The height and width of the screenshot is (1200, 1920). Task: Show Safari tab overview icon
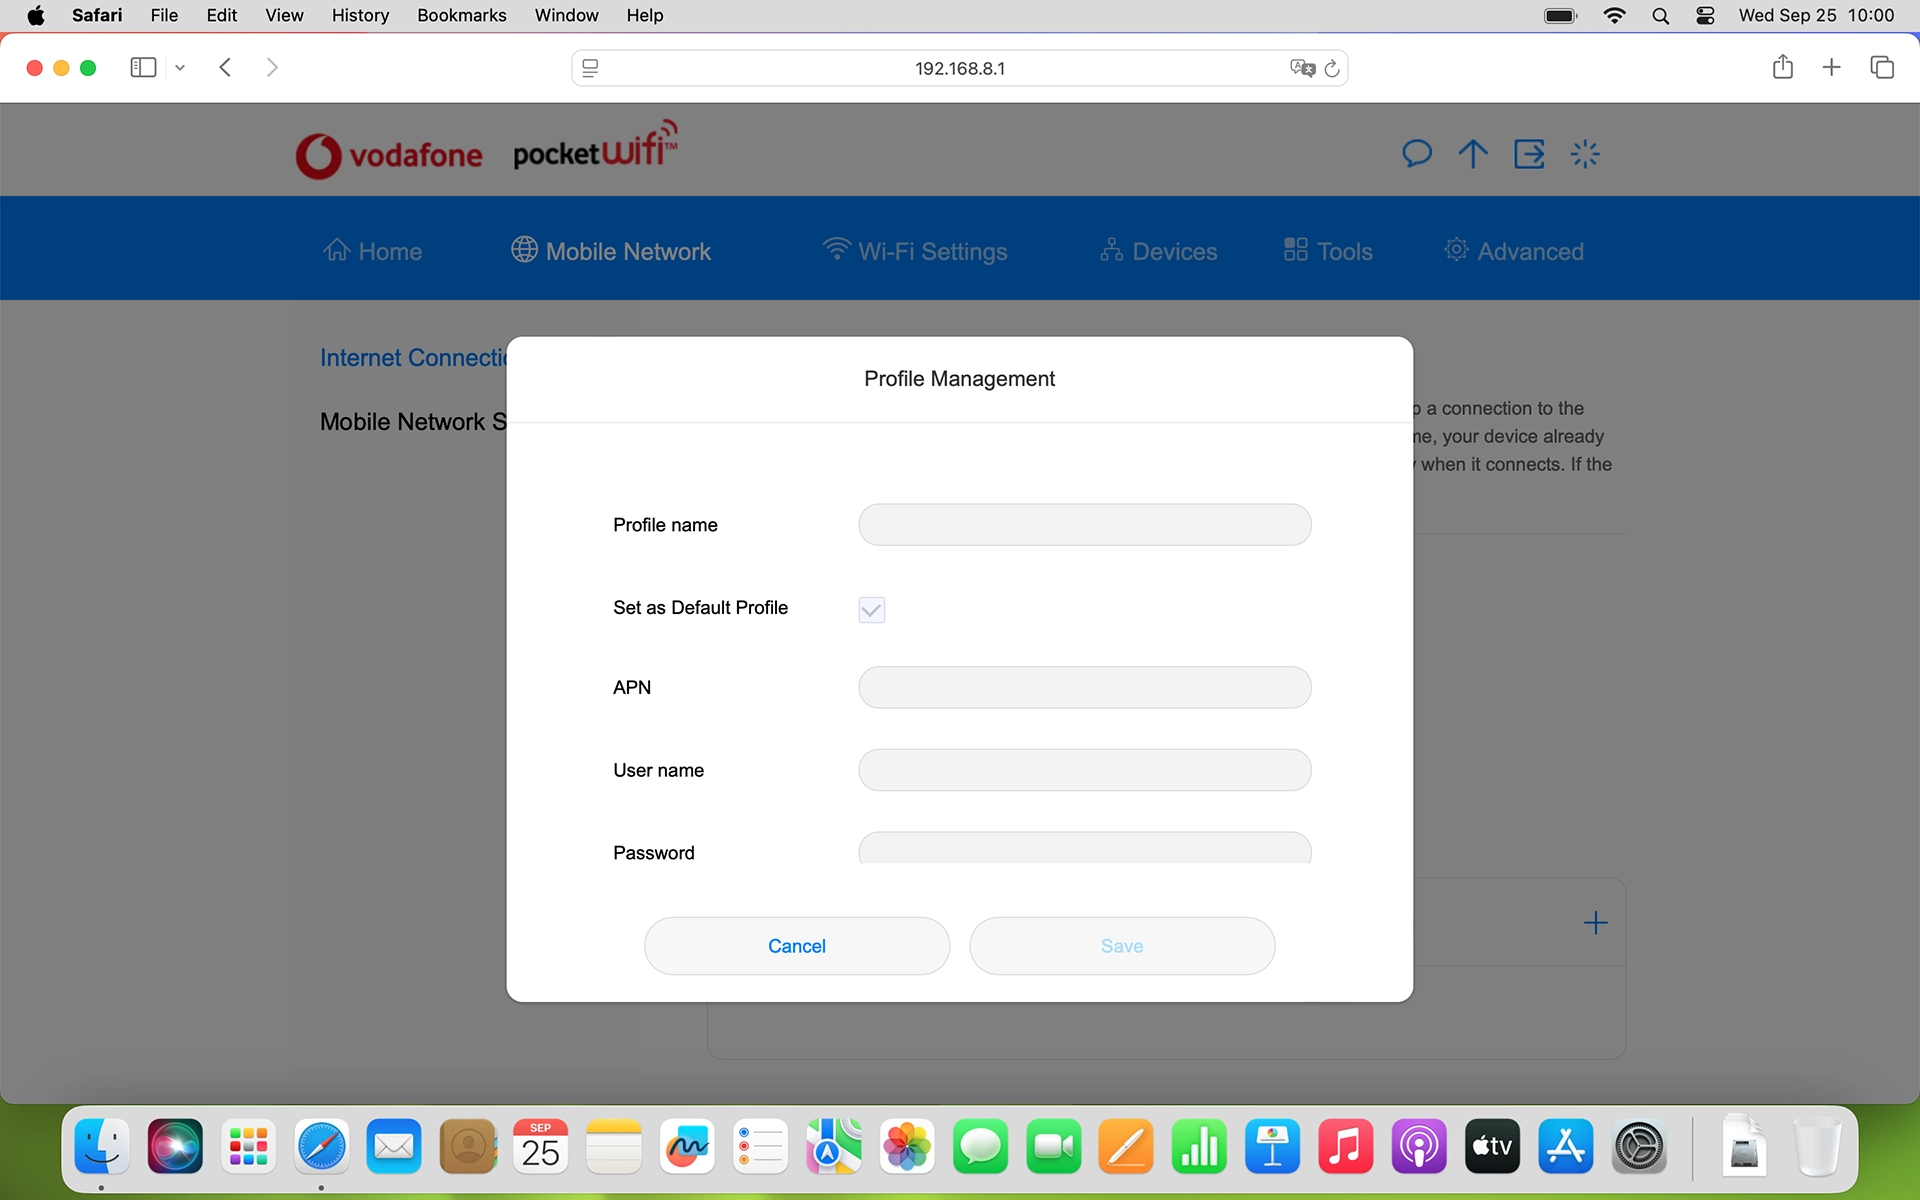(x=1881, y=68)
